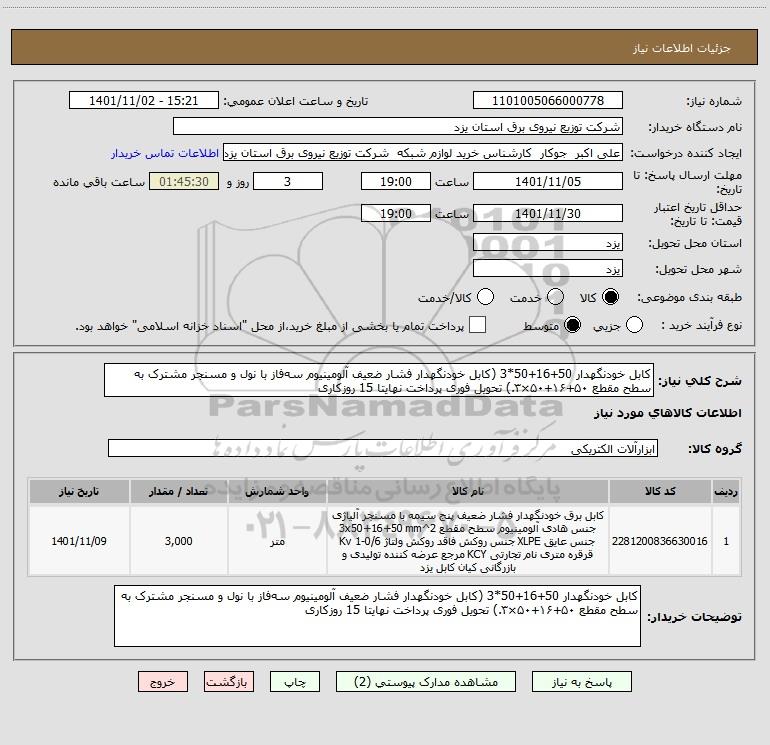Click the response deadline date 1401/11/05 field

tap(548, 182)
